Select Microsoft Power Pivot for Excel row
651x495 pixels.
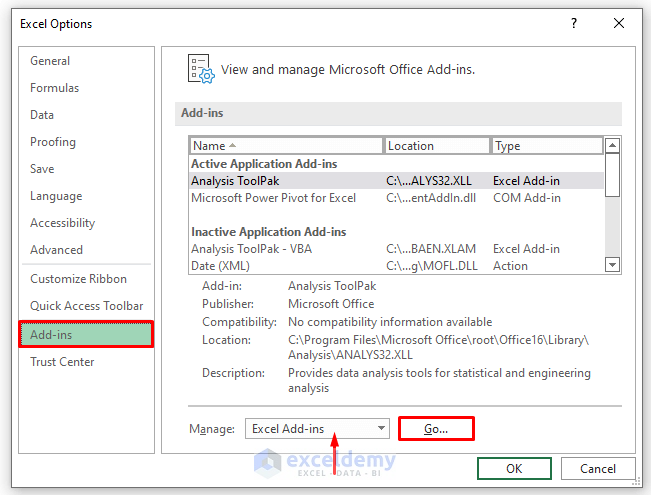(396, 198)
